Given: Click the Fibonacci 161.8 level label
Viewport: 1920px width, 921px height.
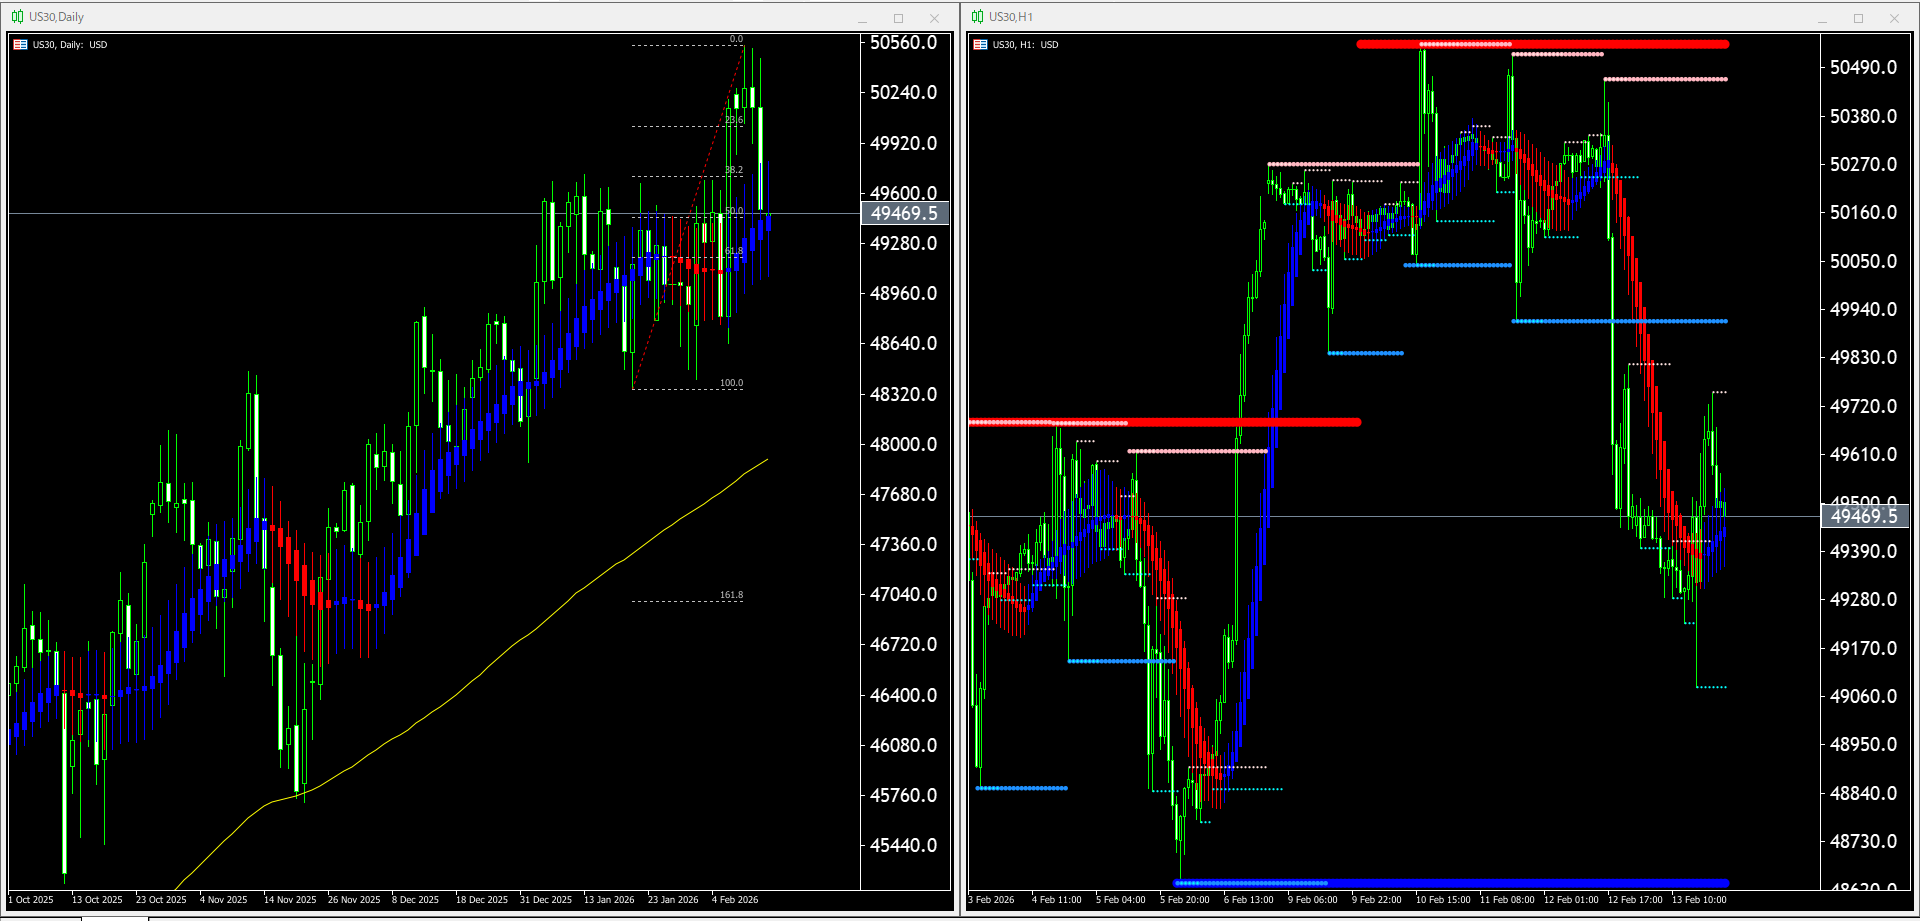Looking at the screenshot, I should click(731, 595).
